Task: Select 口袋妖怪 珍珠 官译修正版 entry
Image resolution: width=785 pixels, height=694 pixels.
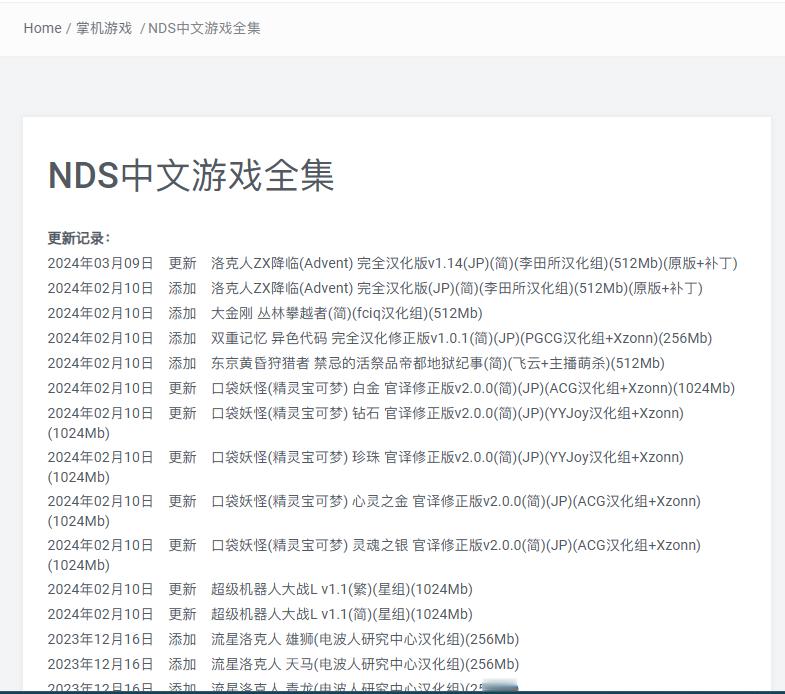Action: 447,458
